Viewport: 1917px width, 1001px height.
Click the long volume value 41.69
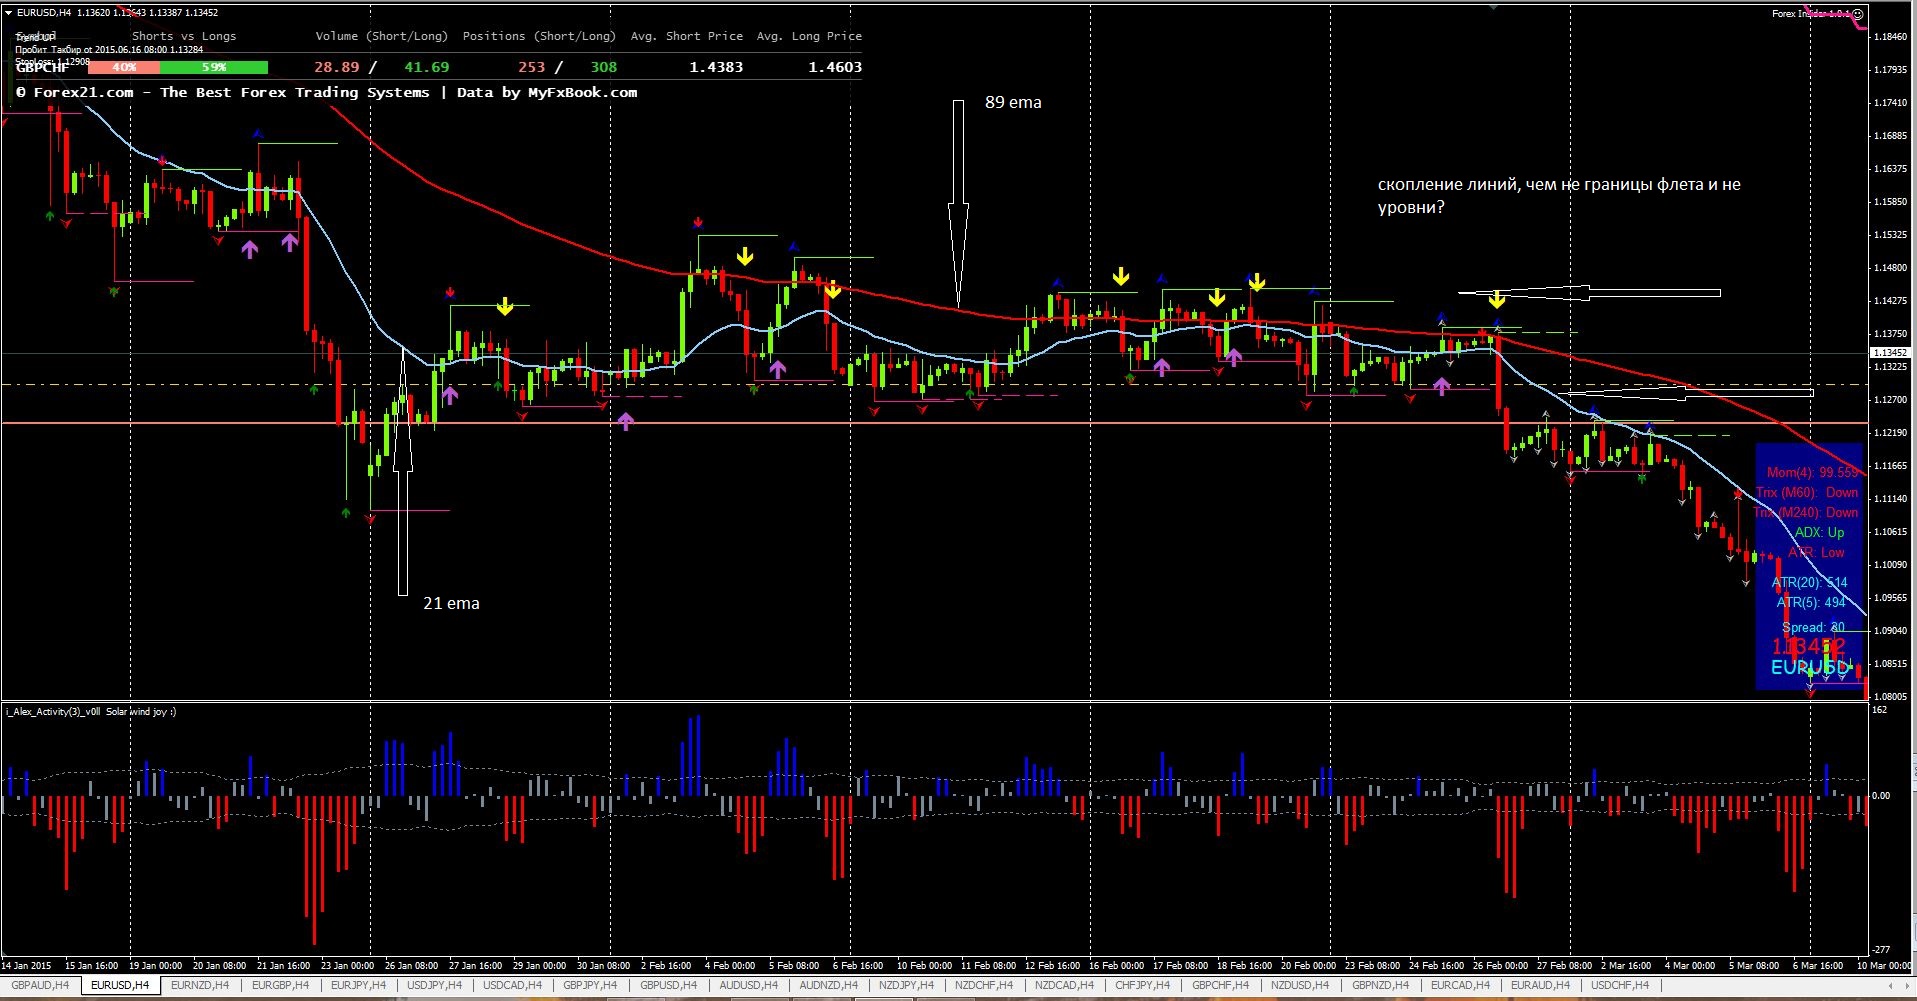coord(426,67)
